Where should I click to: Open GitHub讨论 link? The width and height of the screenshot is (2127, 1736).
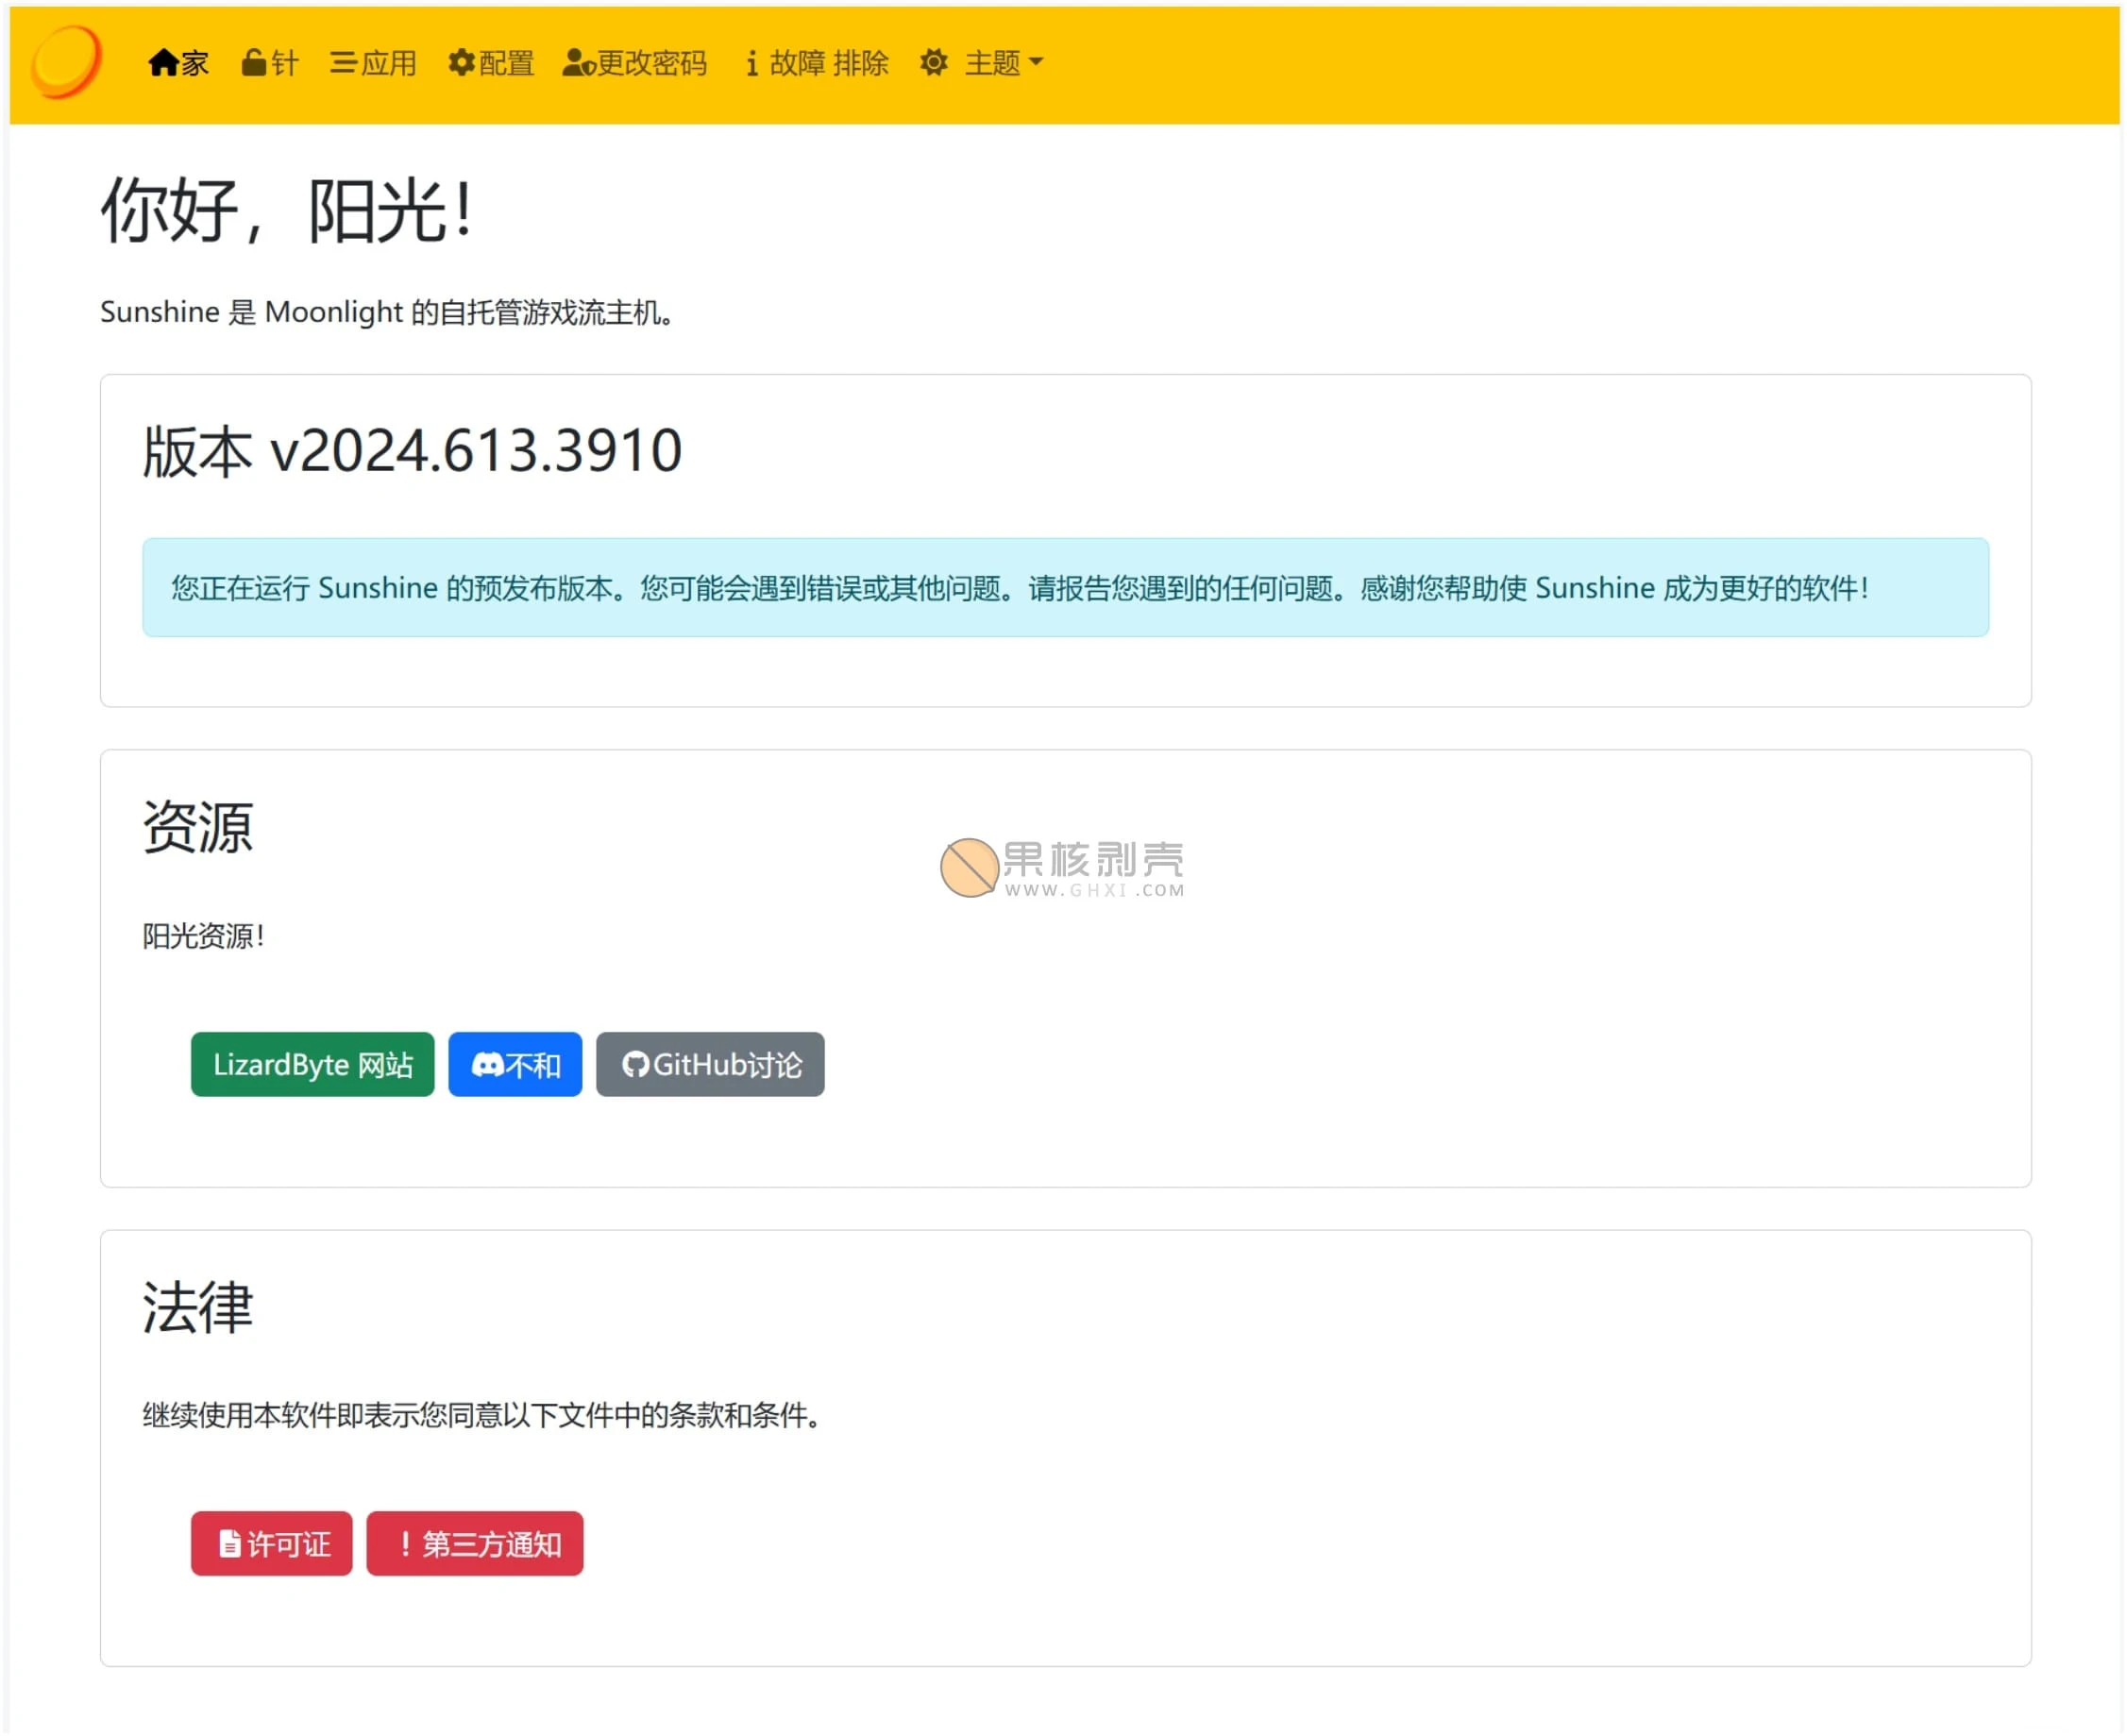pyautogui.click(x=710, y=1064)
